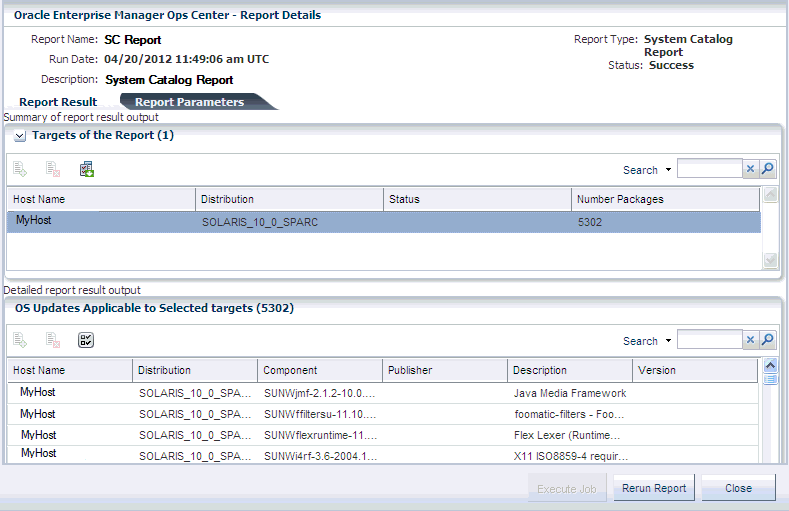Sort OS Updates table by Version column
Viewport: 789px width, 511px height.
695,370
